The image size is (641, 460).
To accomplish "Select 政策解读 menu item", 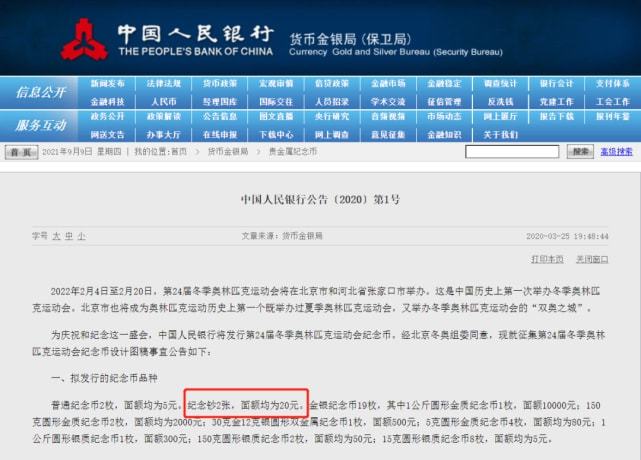I will (x=164, y=117).
